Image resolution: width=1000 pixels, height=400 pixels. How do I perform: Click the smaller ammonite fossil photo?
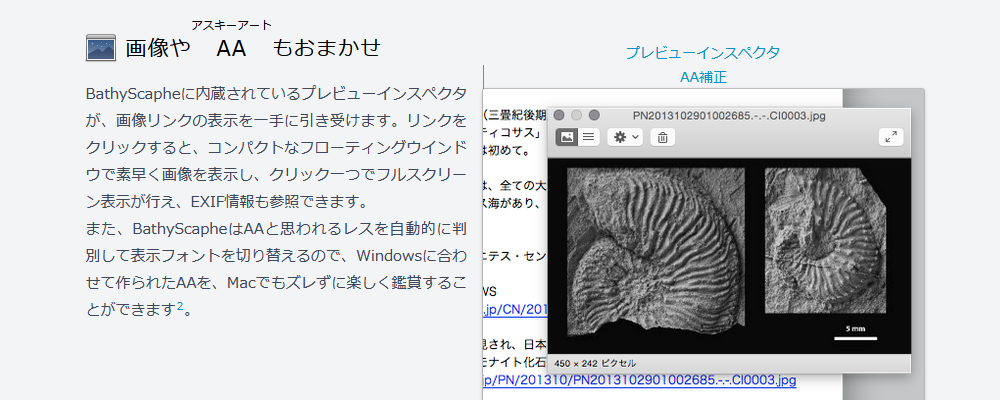(825, 241)
